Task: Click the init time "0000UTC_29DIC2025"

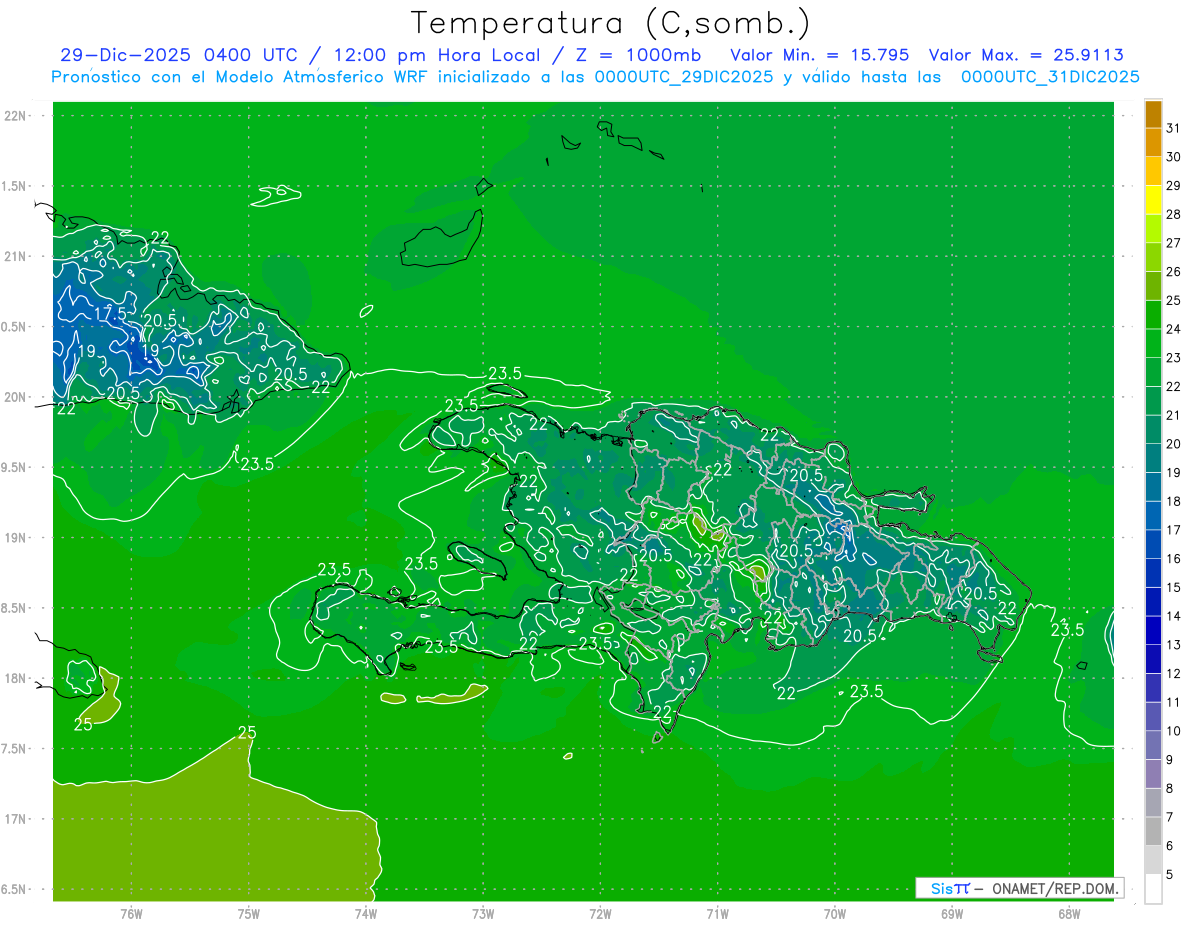Action: [684, 77]
